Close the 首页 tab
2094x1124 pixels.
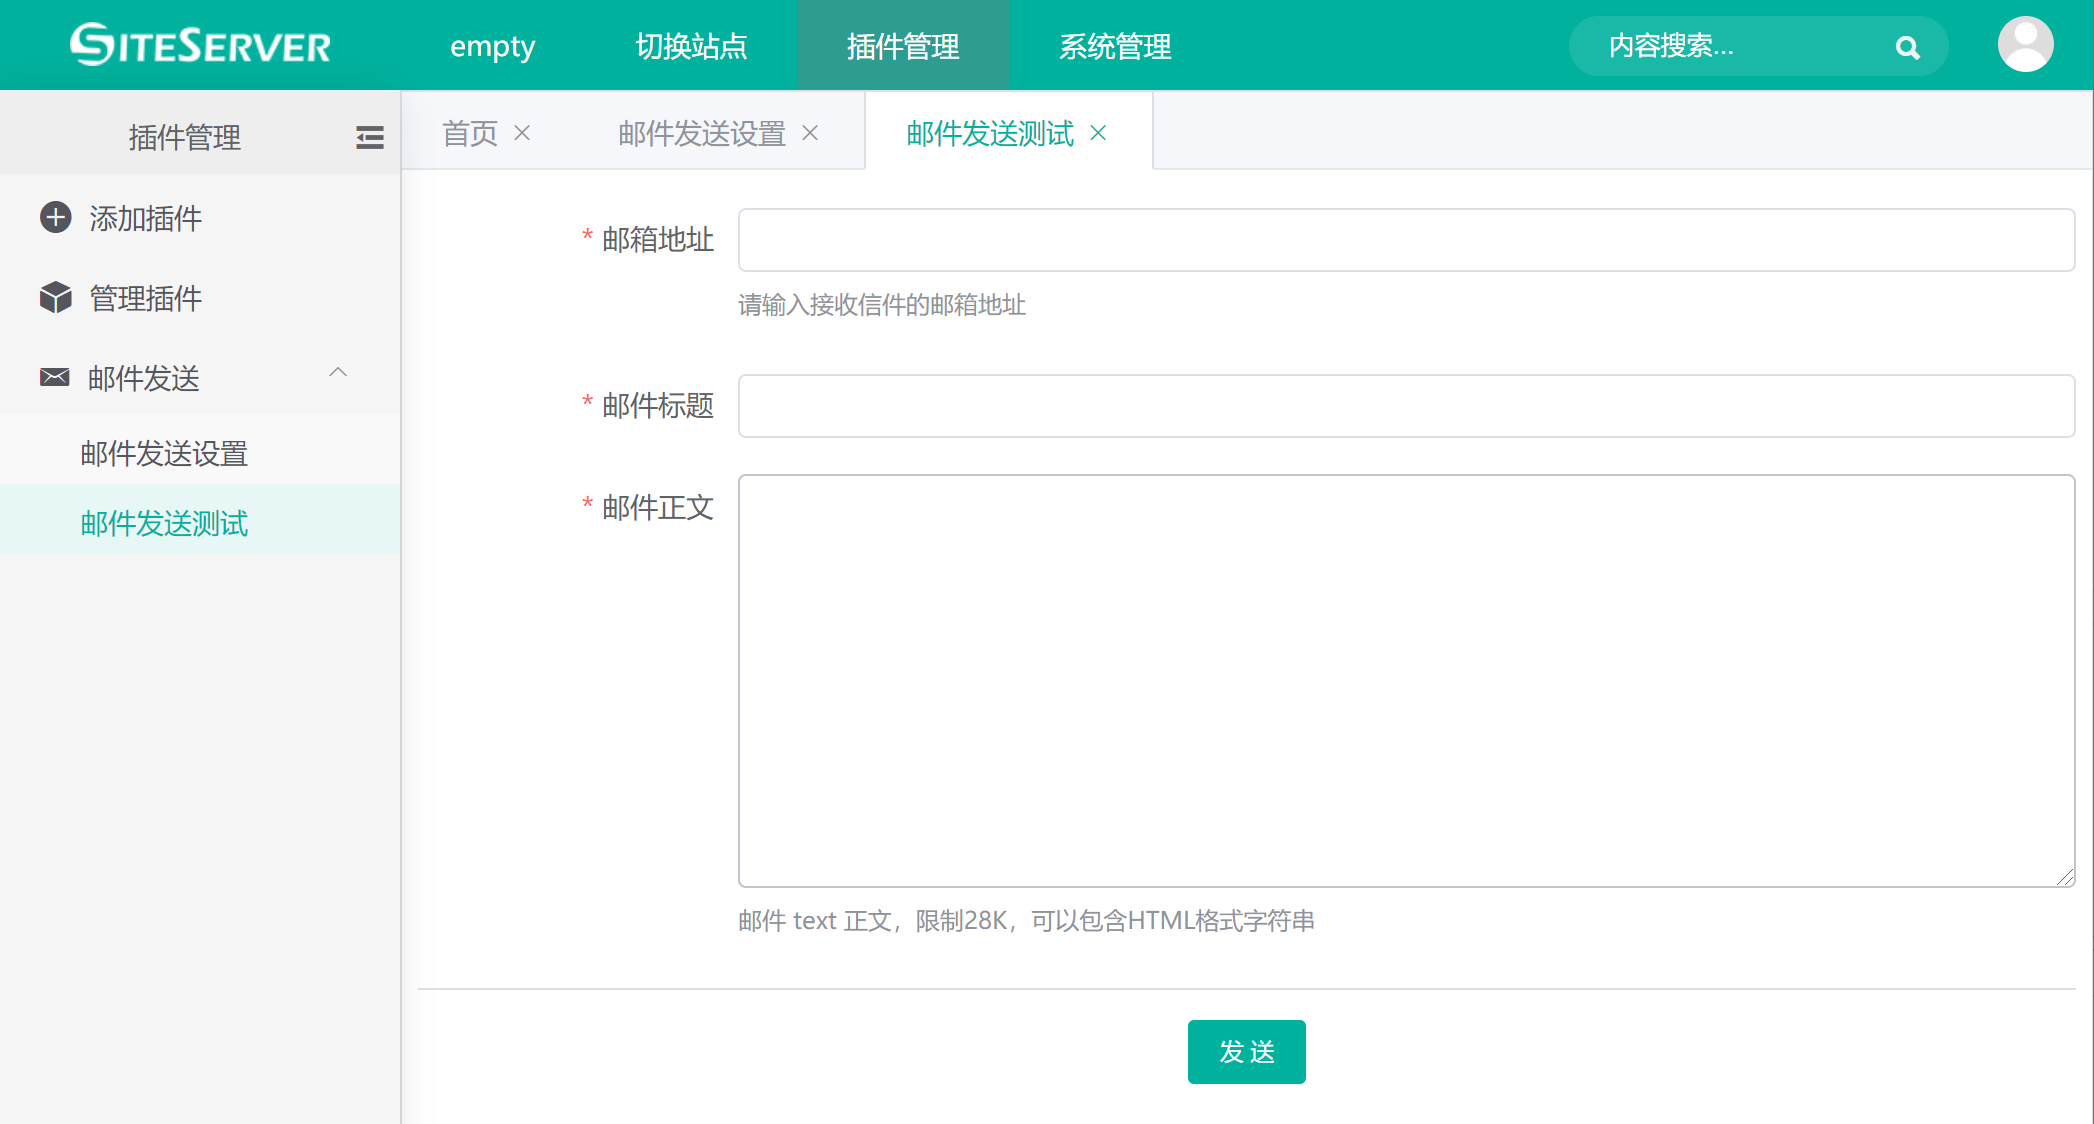522,133
